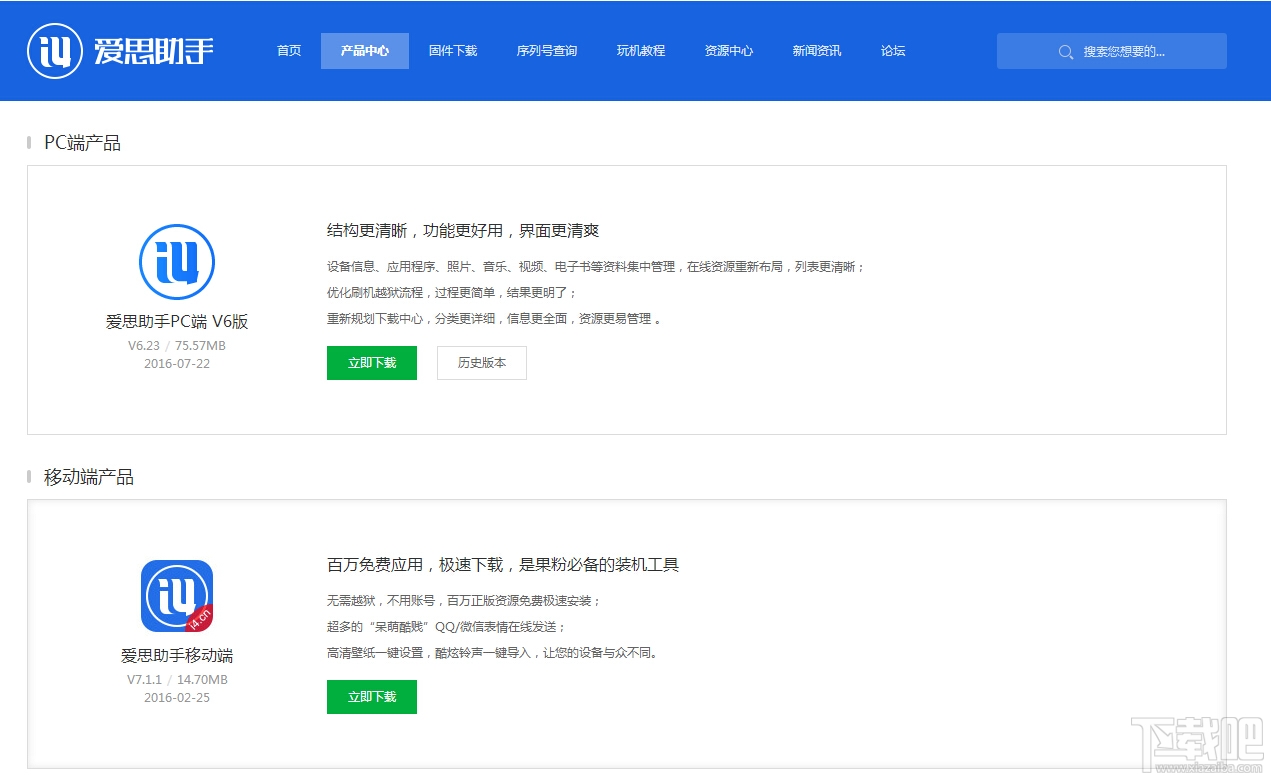Switch to 玩机教程 navigation item
The image size is (1271, 778).
pos(640,51)
